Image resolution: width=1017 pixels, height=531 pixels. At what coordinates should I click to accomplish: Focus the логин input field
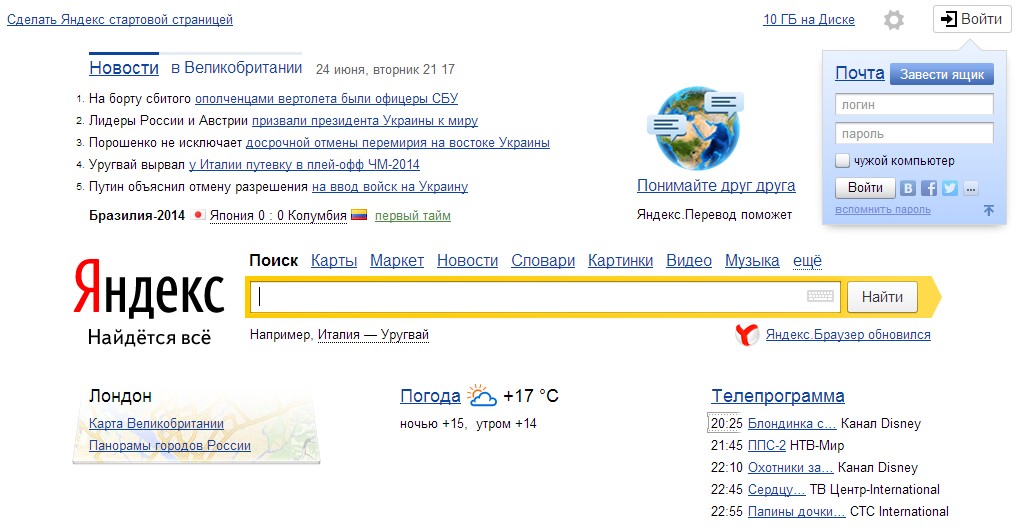[914, 104]
